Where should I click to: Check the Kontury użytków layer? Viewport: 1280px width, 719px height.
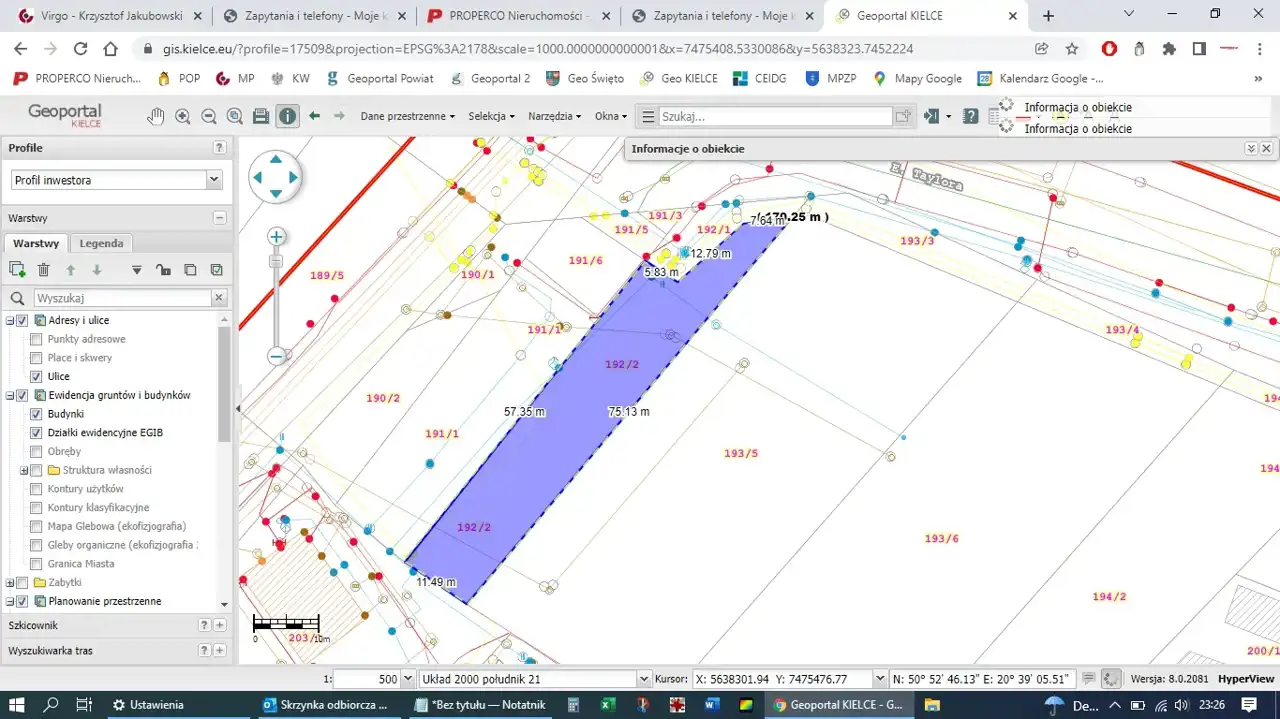tap(37, 489)
